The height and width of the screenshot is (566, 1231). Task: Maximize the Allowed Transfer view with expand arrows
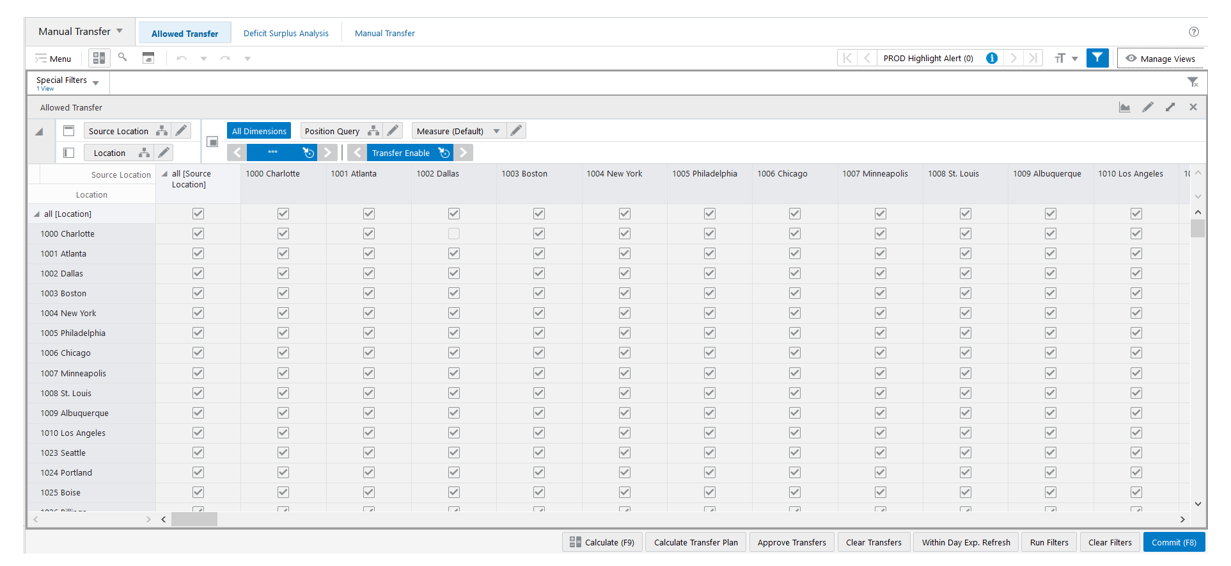click(1170, 107)
